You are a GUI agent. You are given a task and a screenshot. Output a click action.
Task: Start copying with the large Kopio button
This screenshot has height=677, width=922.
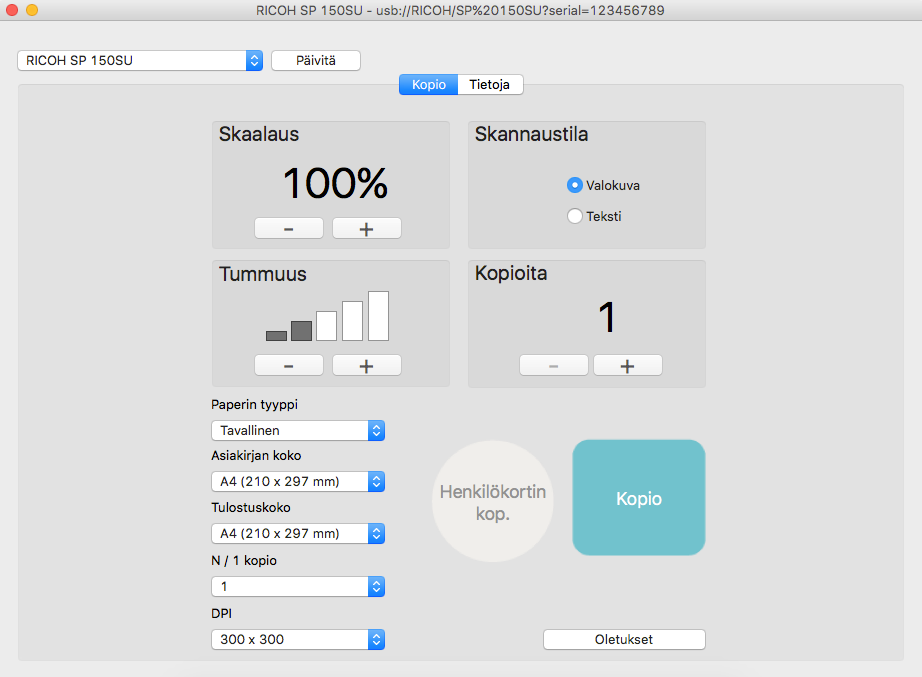point(639,498)
